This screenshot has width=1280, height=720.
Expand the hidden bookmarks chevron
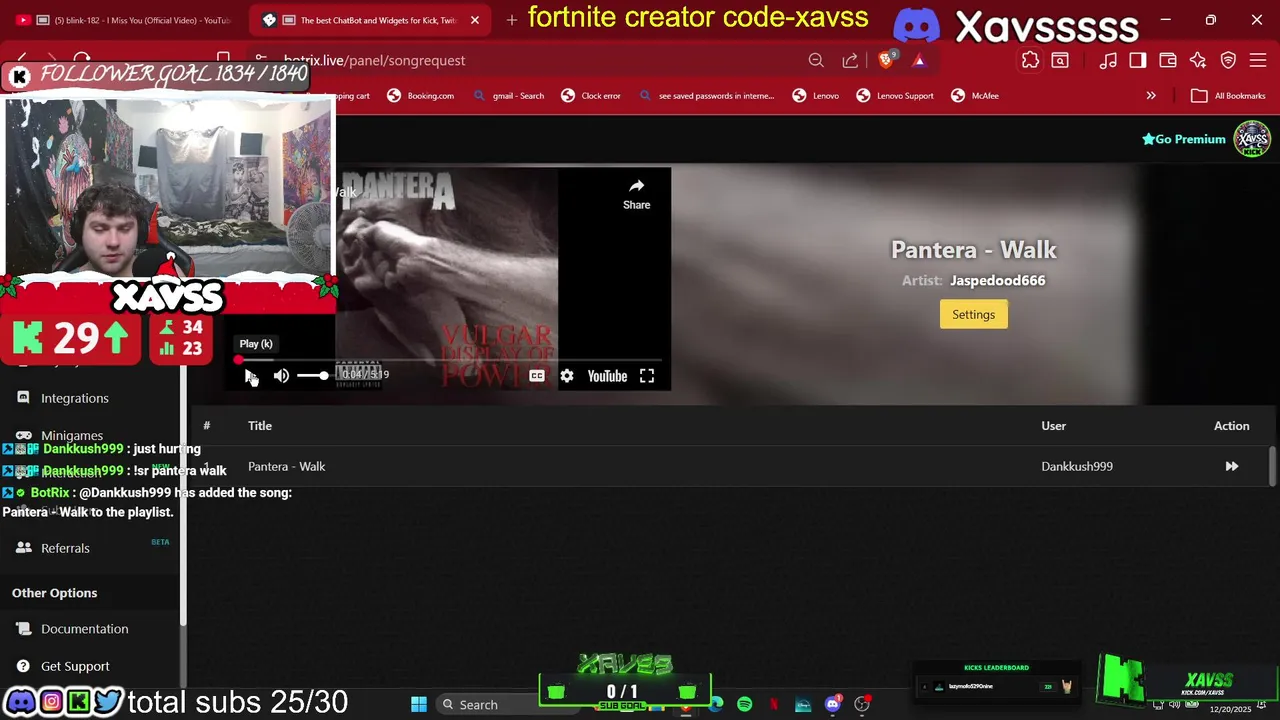coord(1151,96)
